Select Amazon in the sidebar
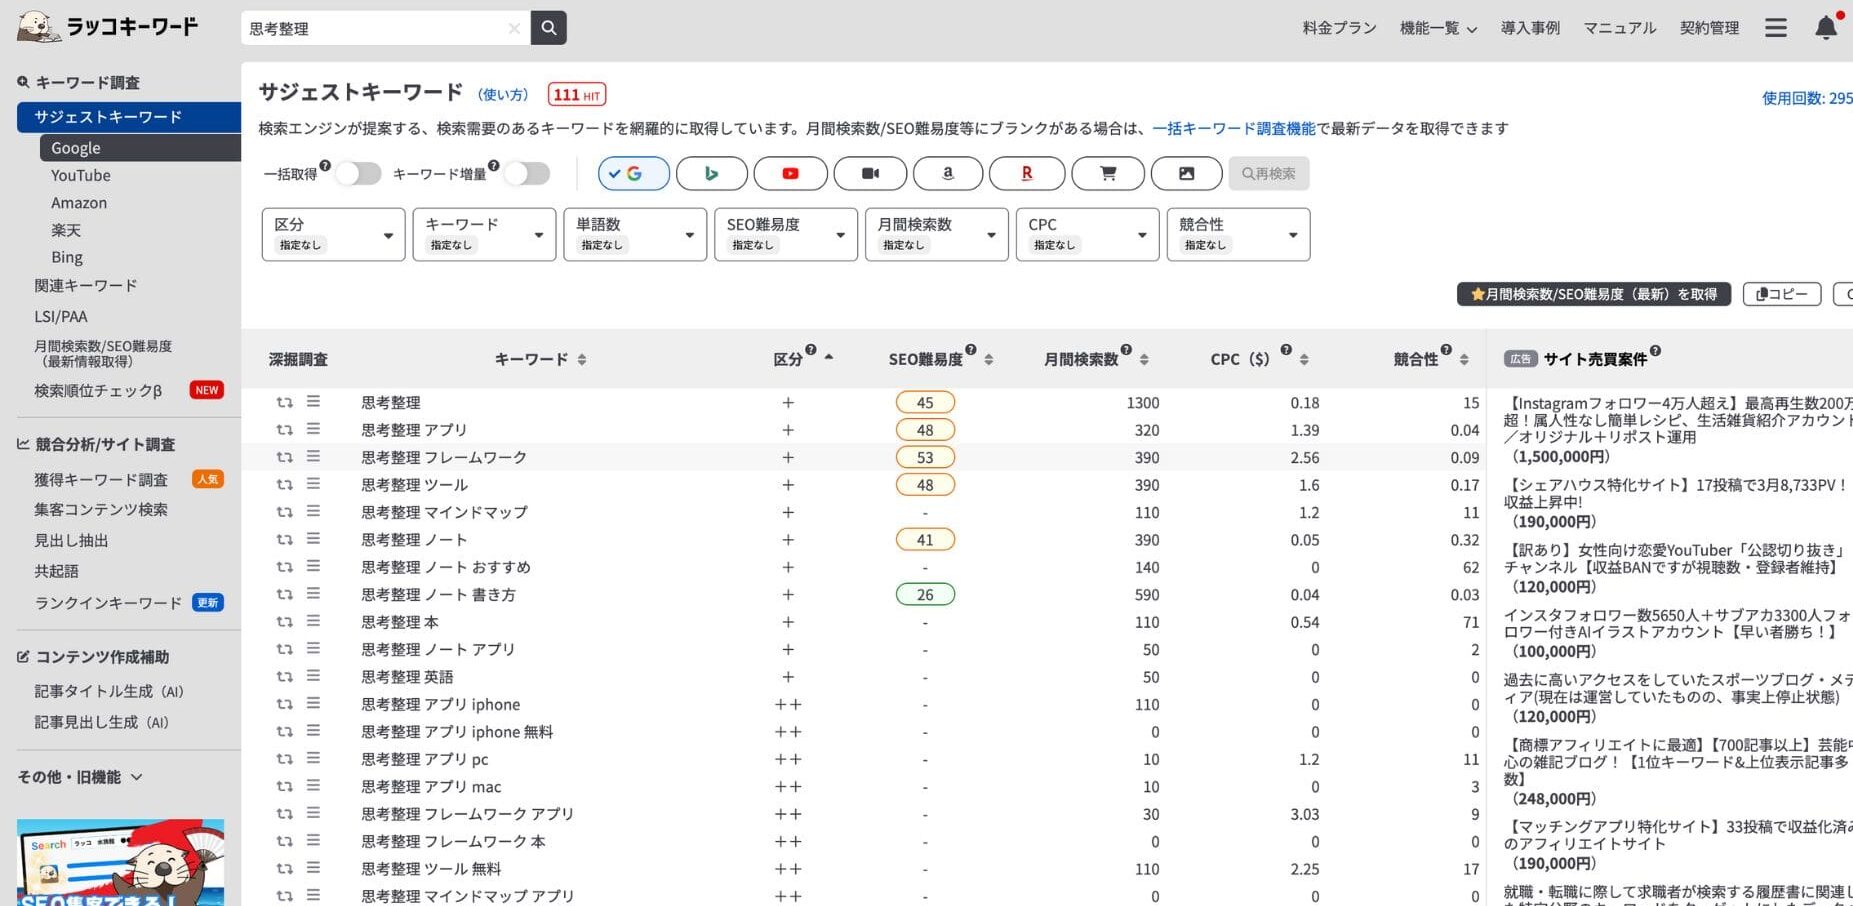Screen dimensions: 1853x906 (79, 203)
